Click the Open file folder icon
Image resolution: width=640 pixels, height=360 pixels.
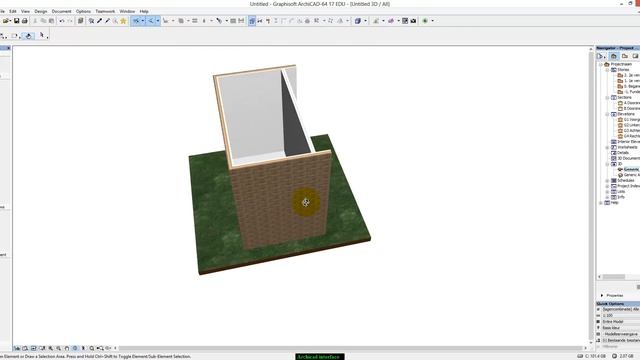[x=7, y=21]
